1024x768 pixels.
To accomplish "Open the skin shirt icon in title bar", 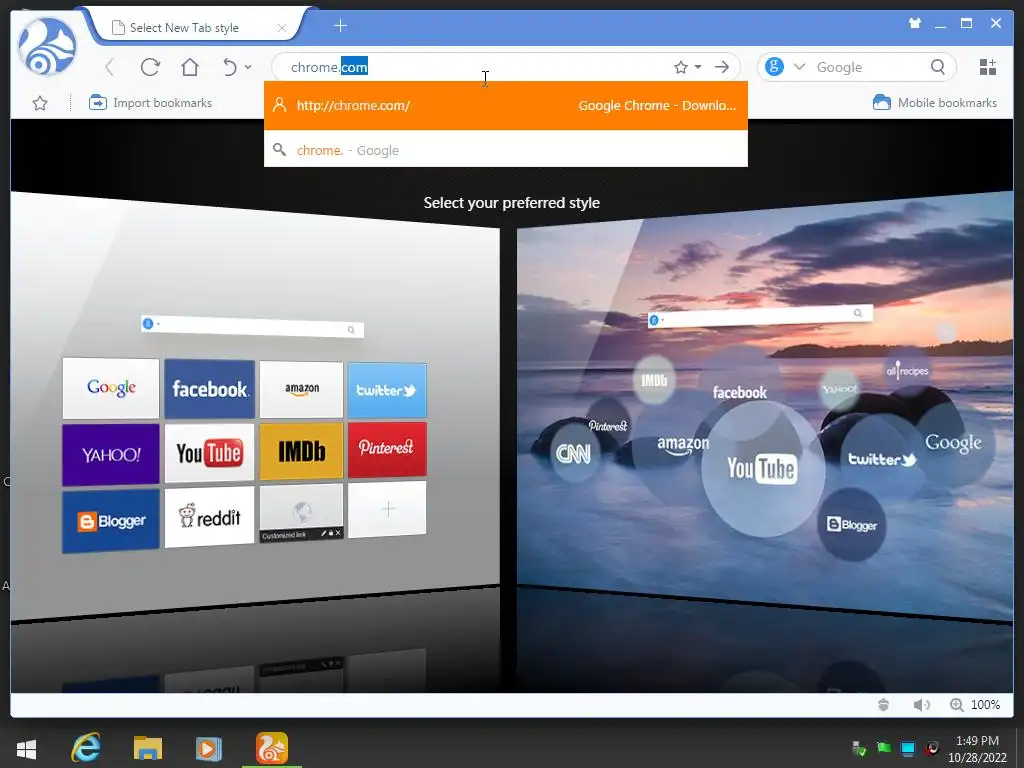I will pos(915,24).
